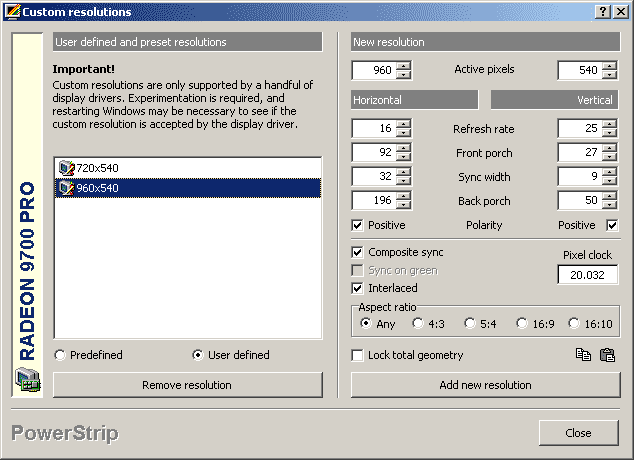Click the context help question mark button

pyautogui.click(x=602, y=11)
